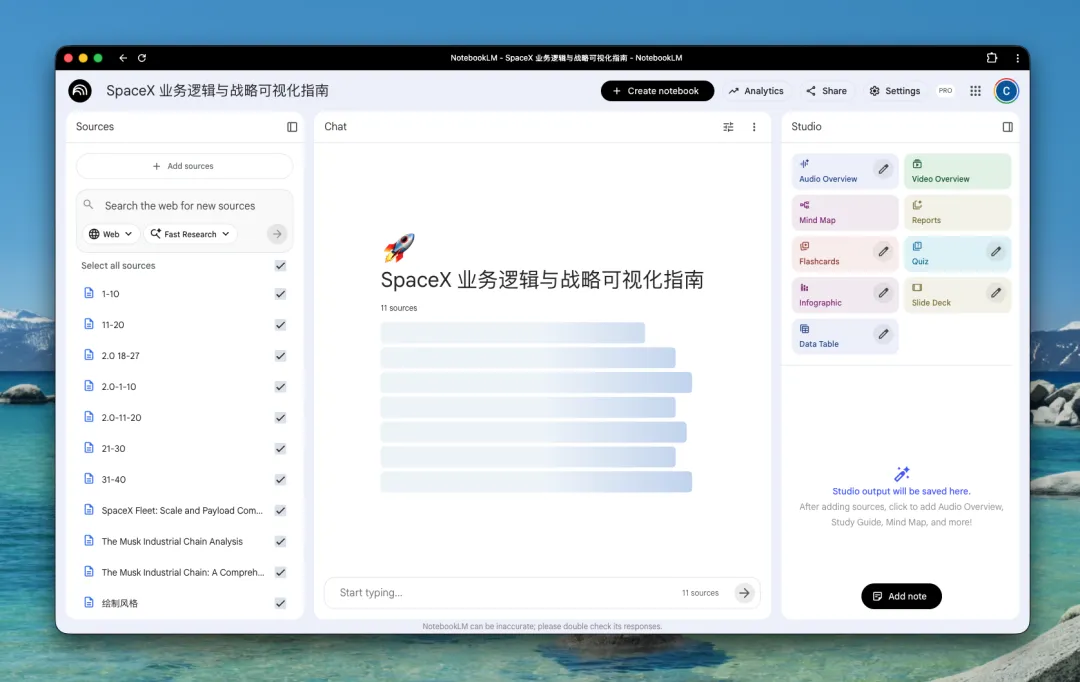1080x682 pixels.
Task: Uncheck the 绘制风格 source
Action: point(280,603)
